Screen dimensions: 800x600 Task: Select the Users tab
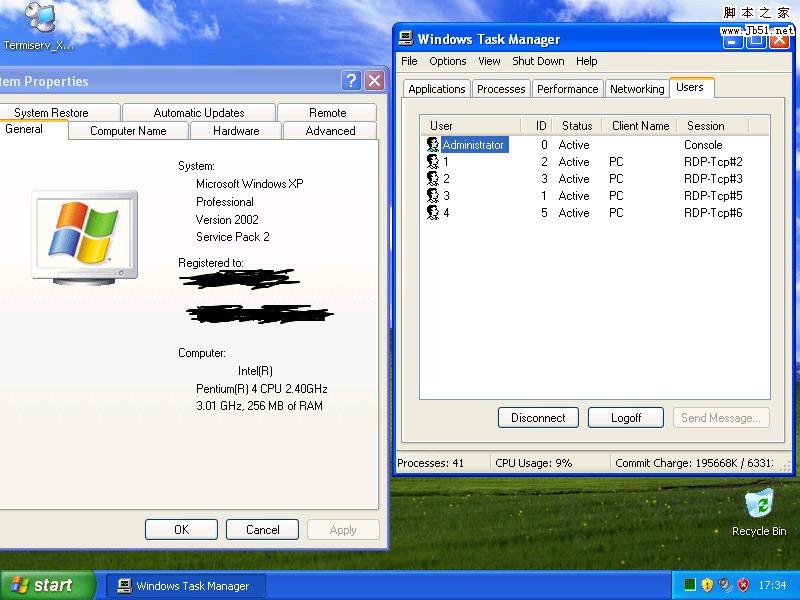690,87
